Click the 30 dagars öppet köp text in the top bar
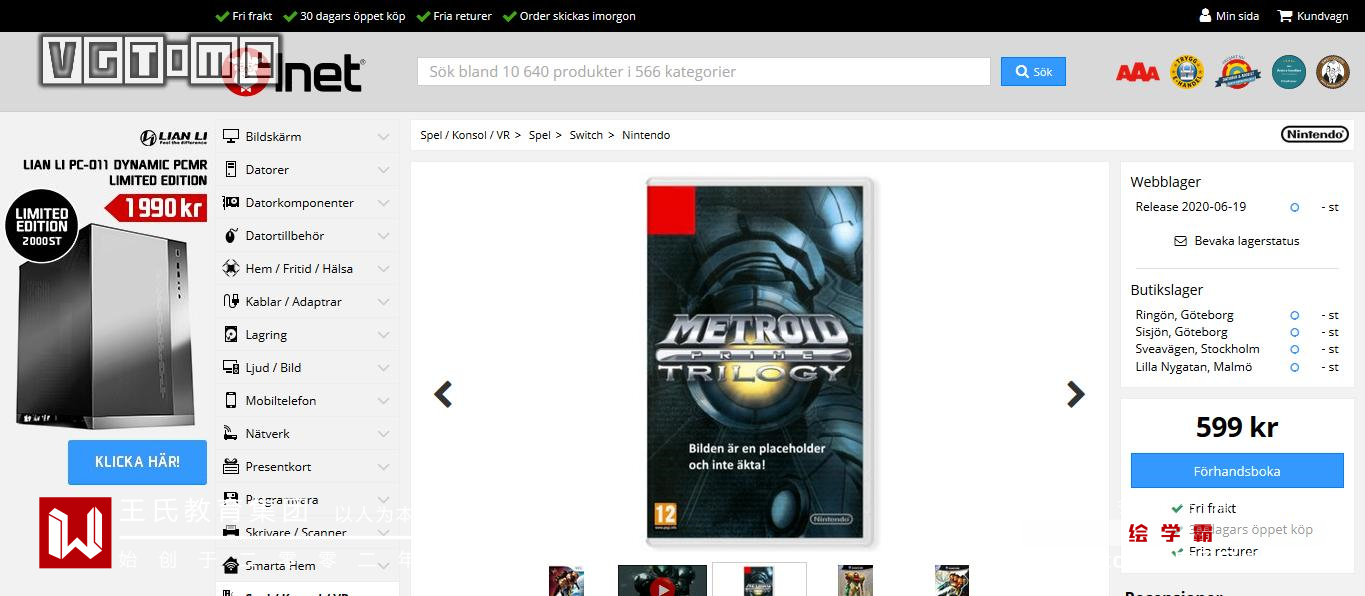 pyautogui.click(x=352, y=16)
